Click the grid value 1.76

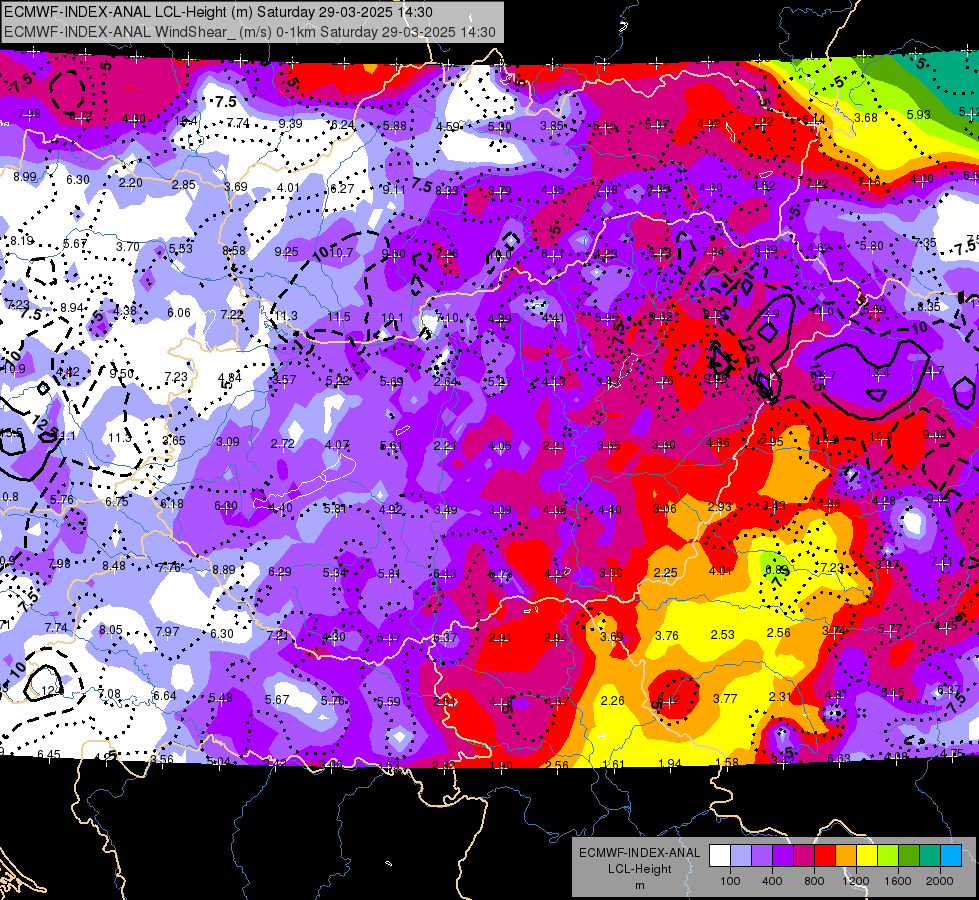pyautogui.click(x=662, y=381)
